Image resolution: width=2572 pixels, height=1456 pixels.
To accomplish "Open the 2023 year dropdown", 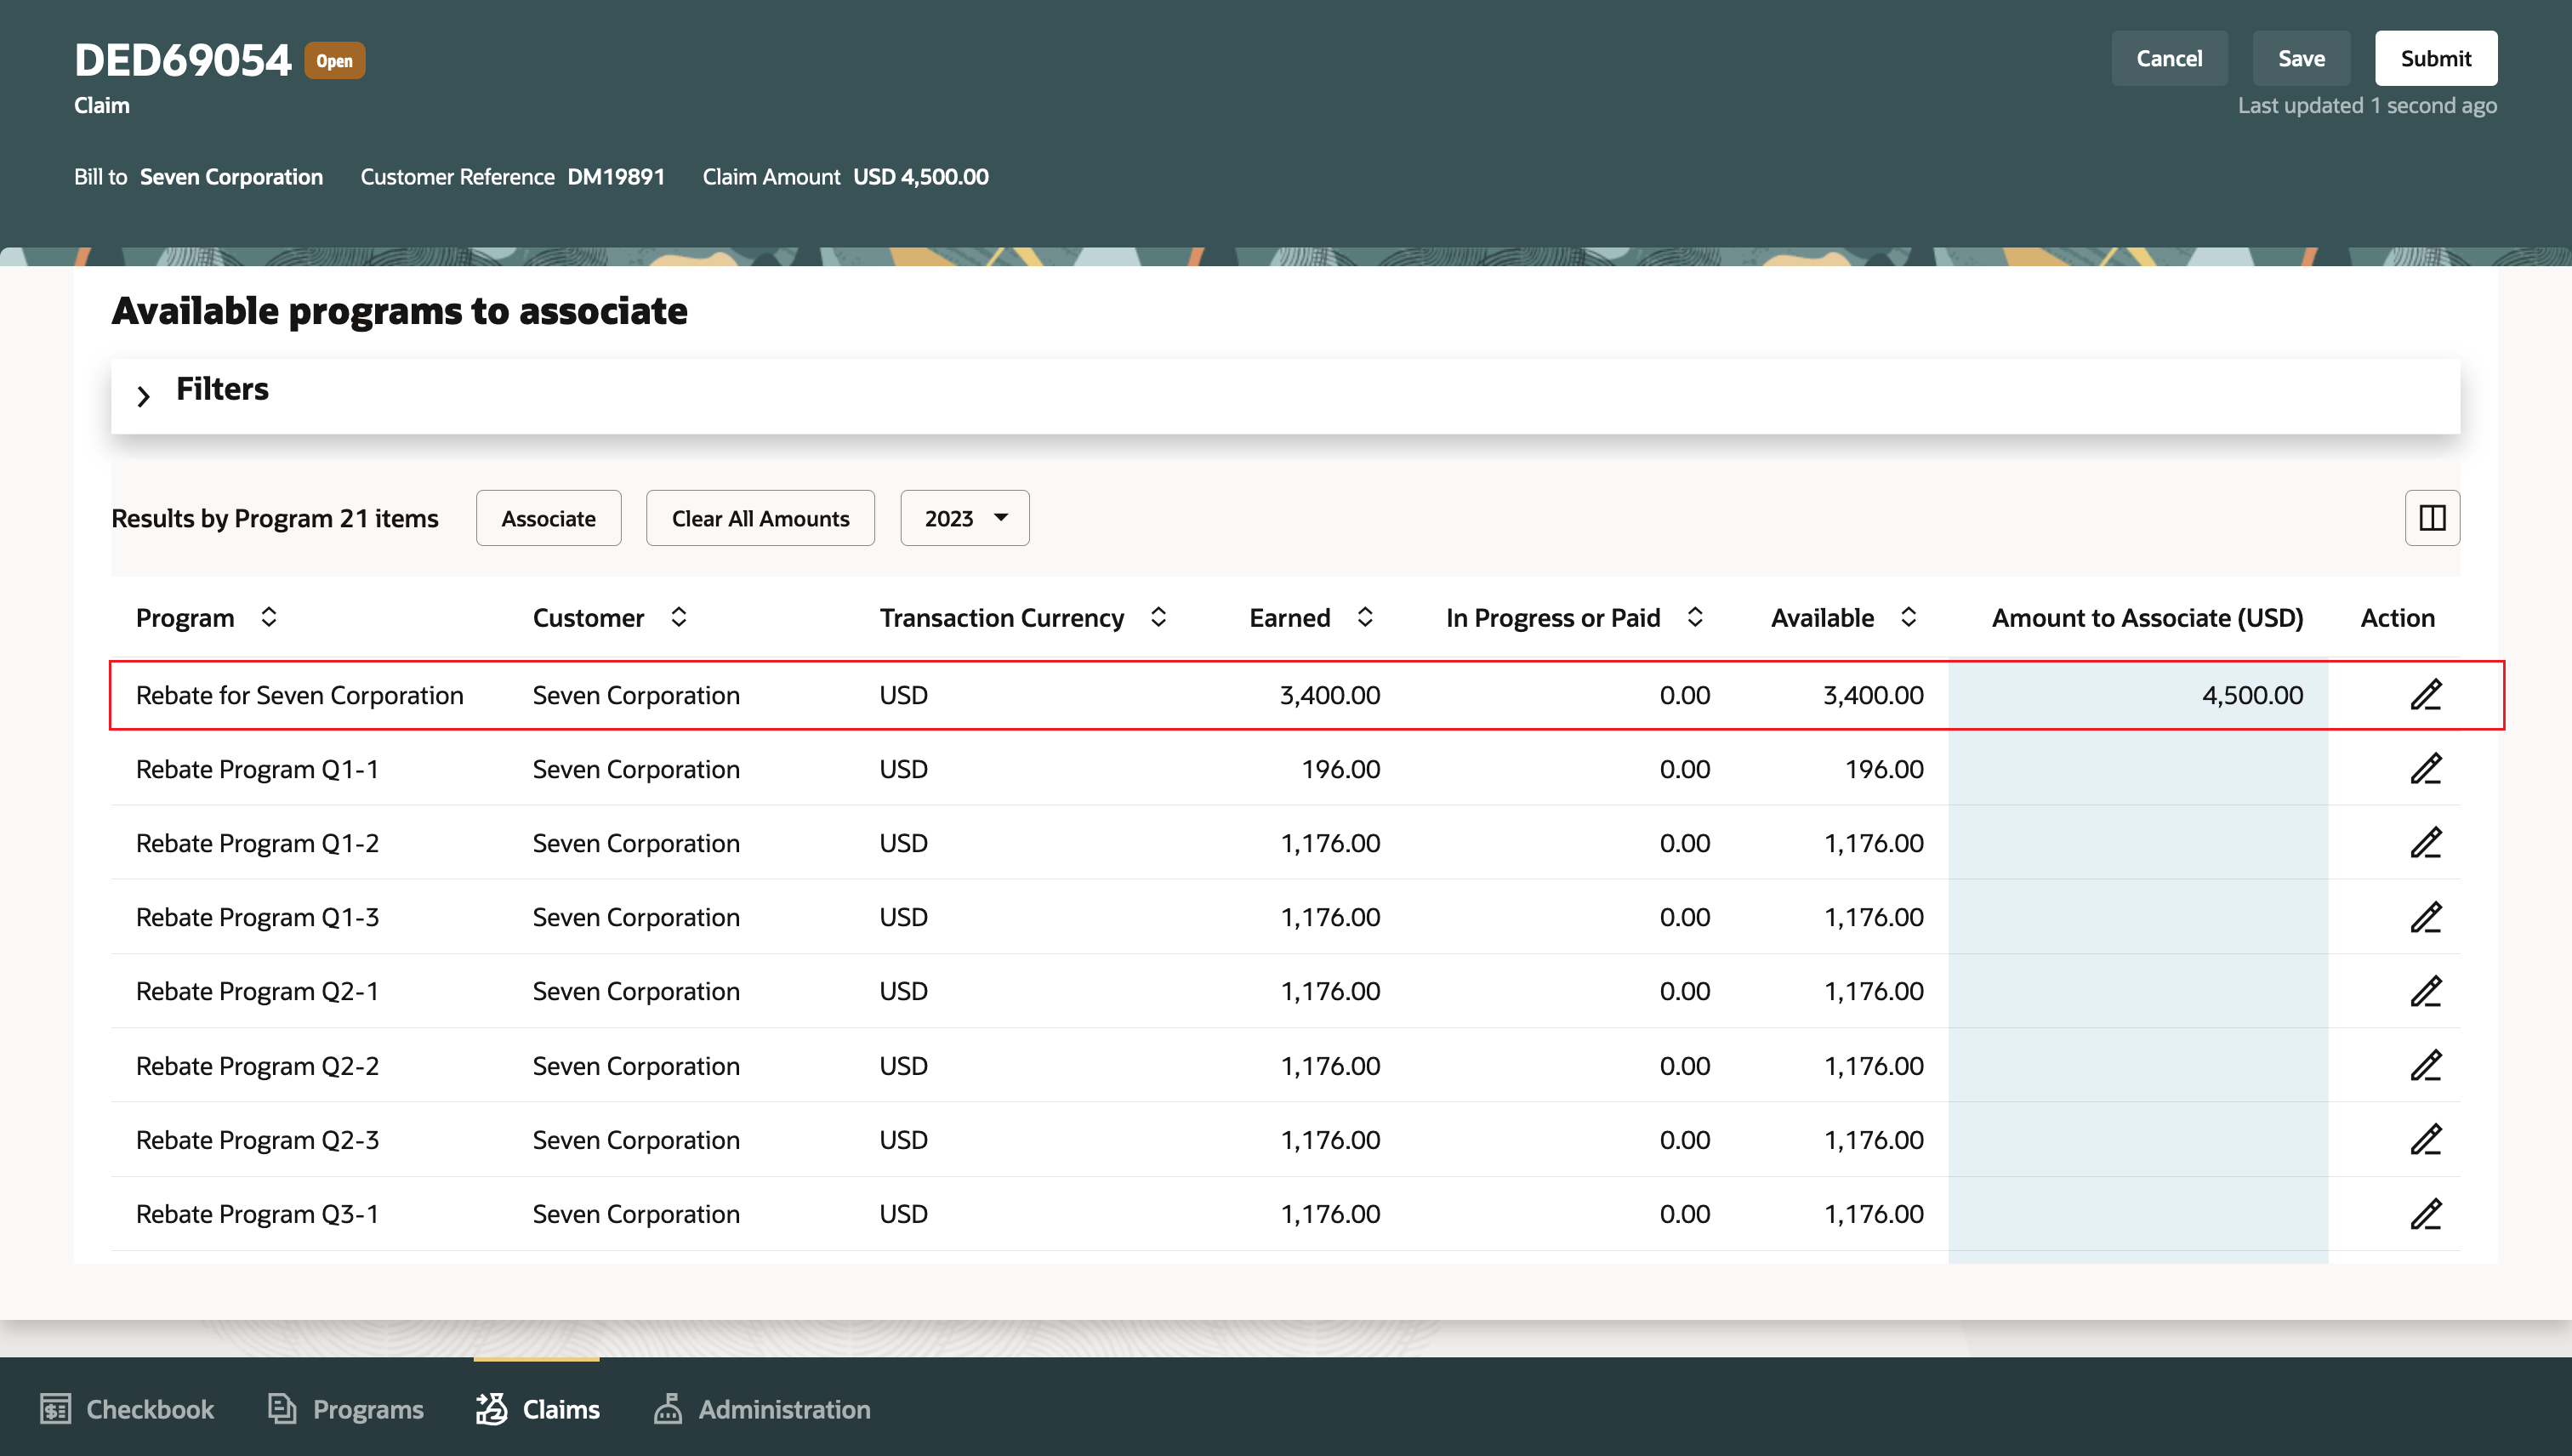I will coord(964,518).
